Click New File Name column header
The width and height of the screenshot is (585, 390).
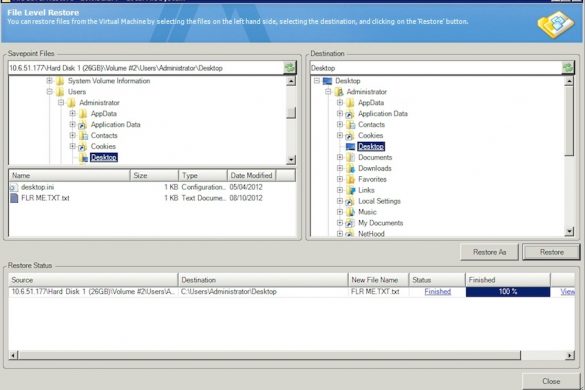[x=378, y=280]
